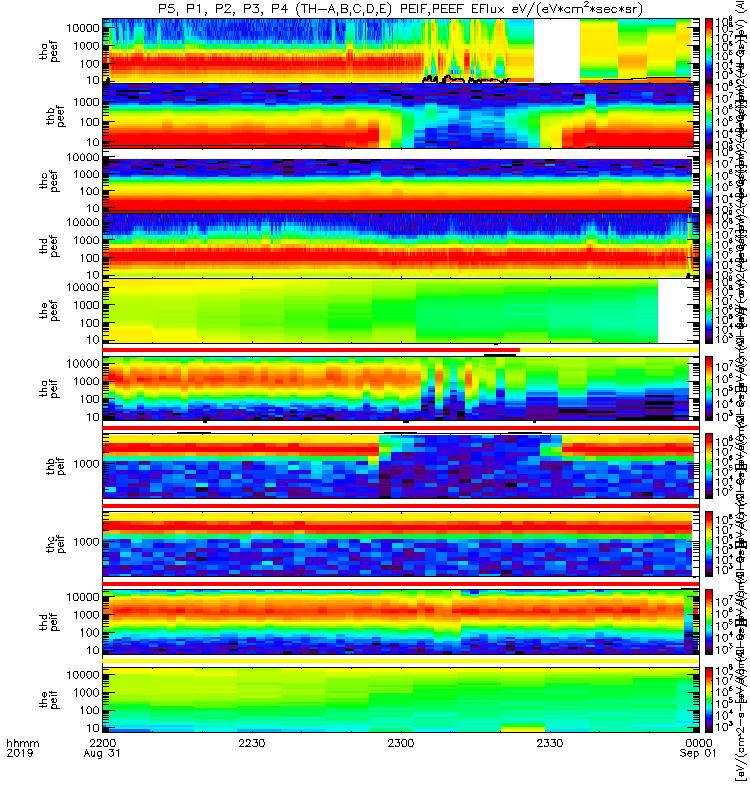
Task: Select the 'thd peef' axis label
Action: [49, 246]
